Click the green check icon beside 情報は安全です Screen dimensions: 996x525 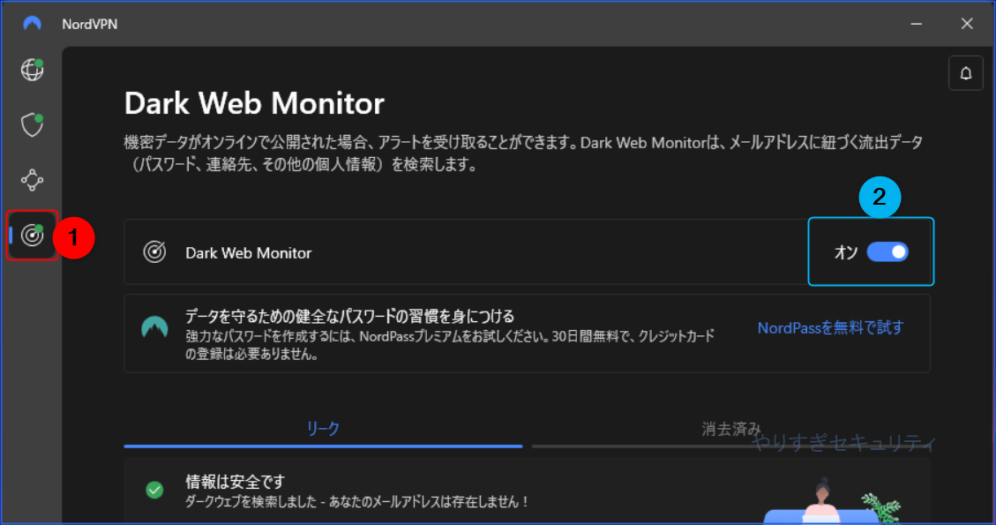[x=154, y=490]
